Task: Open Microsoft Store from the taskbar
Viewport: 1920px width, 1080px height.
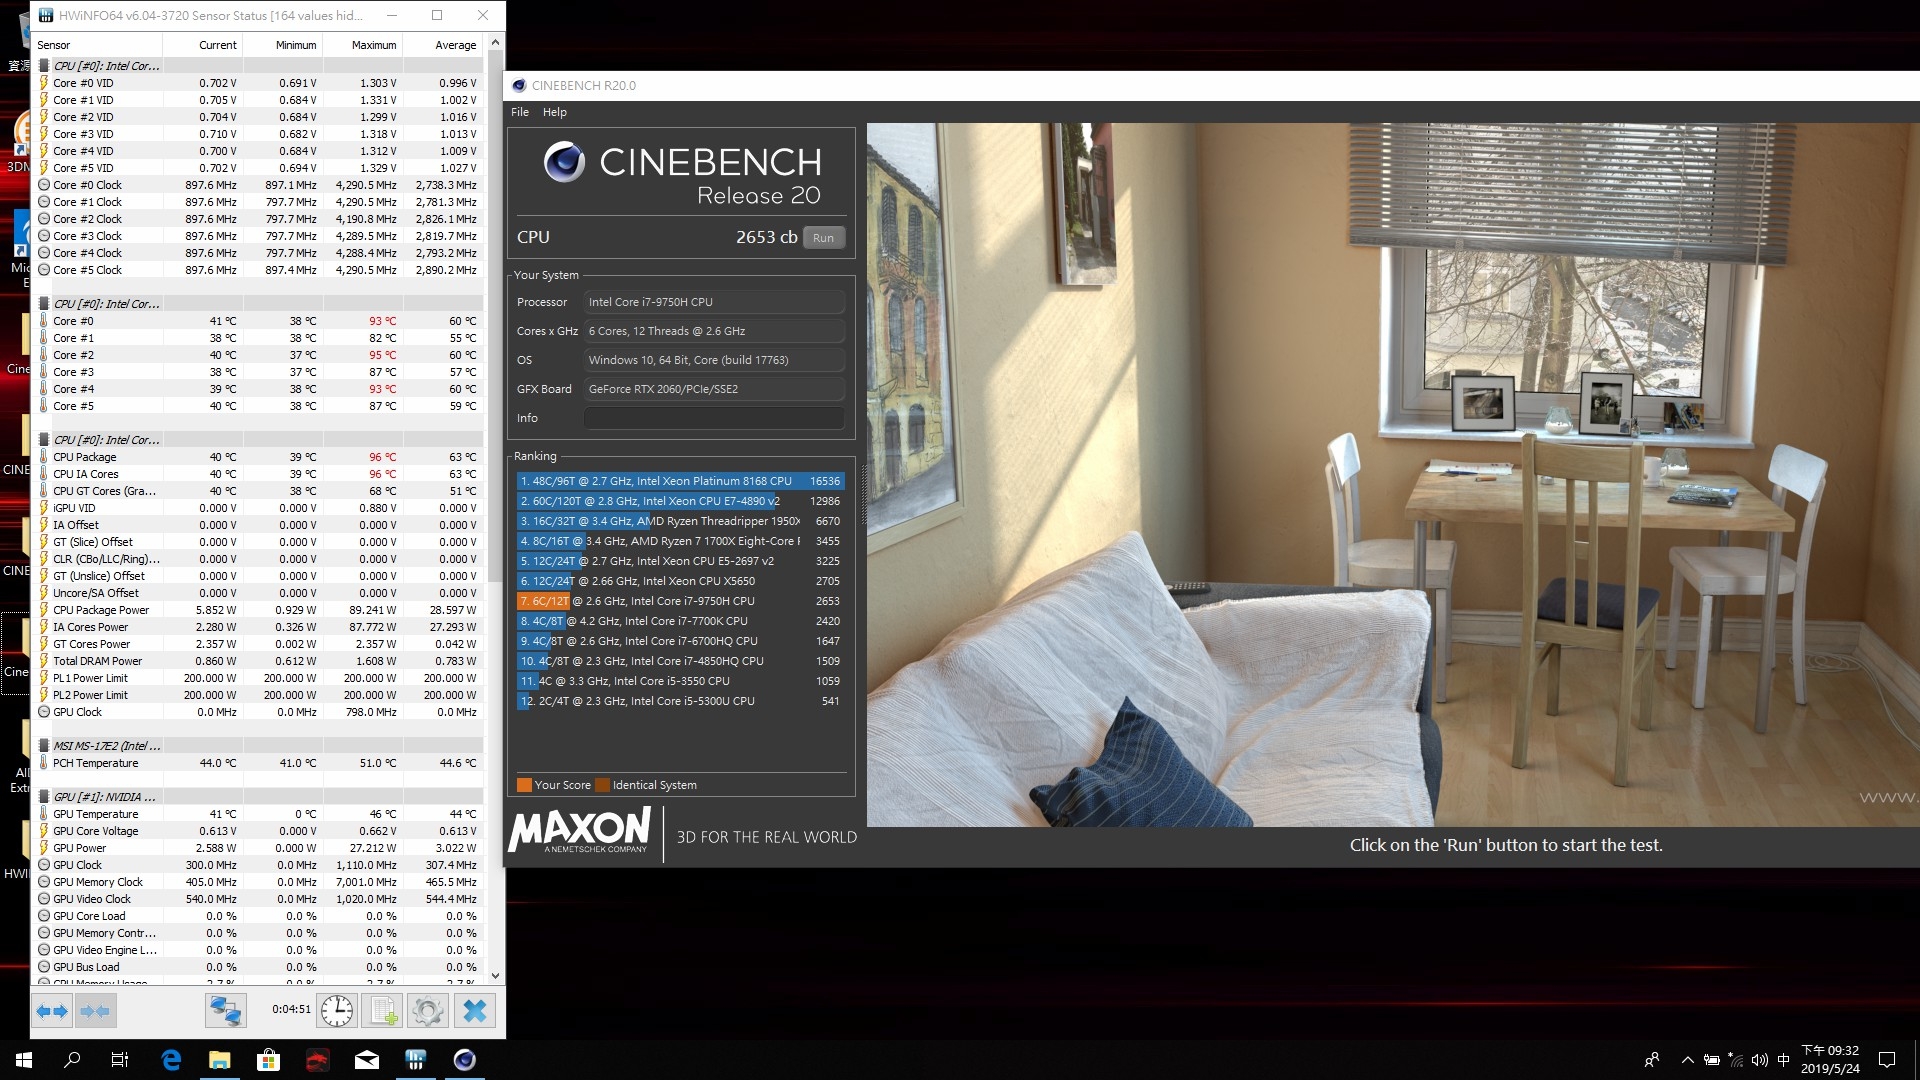Action: 268,1060
